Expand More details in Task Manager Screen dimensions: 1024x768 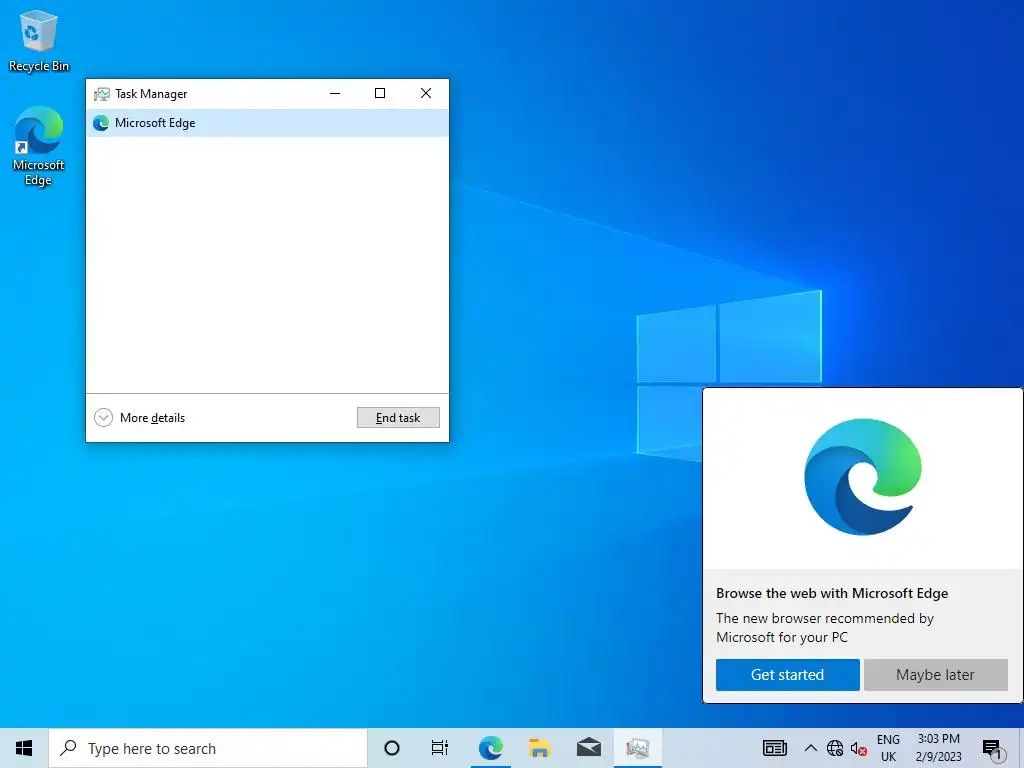click(140, 417)
